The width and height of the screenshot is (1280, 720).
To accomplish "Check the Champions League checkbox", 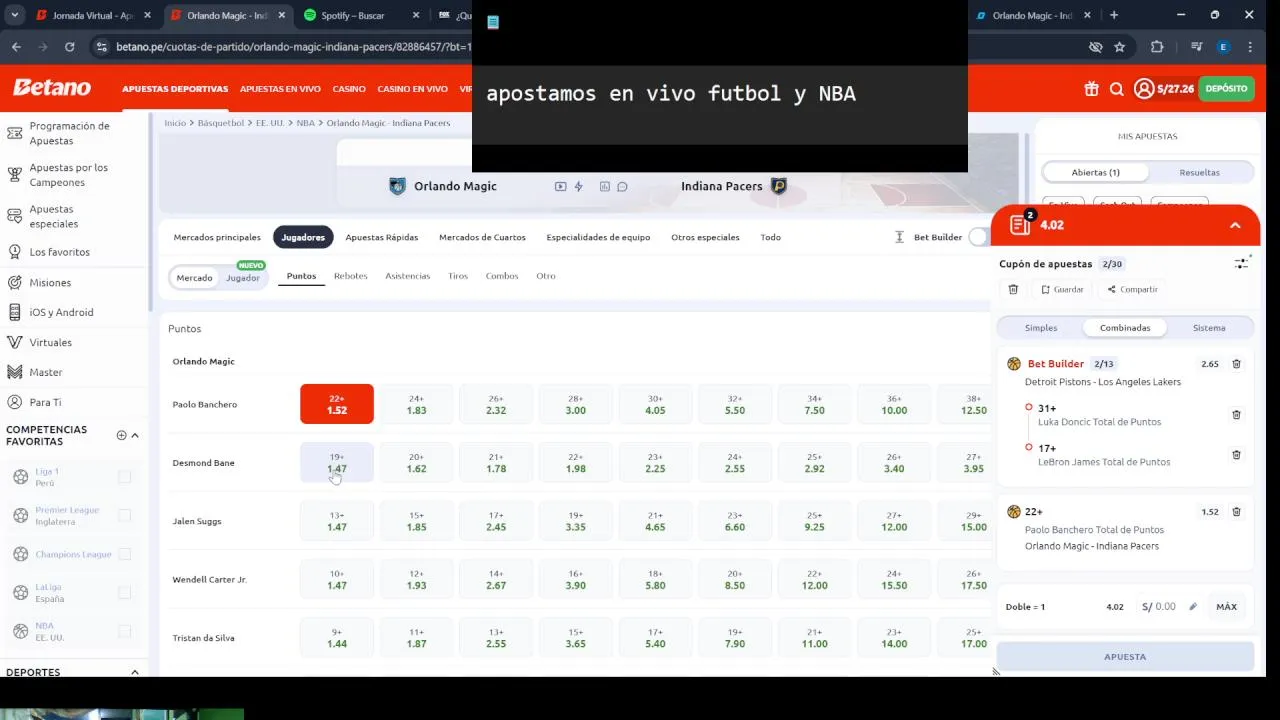I will tap(125, 554).
